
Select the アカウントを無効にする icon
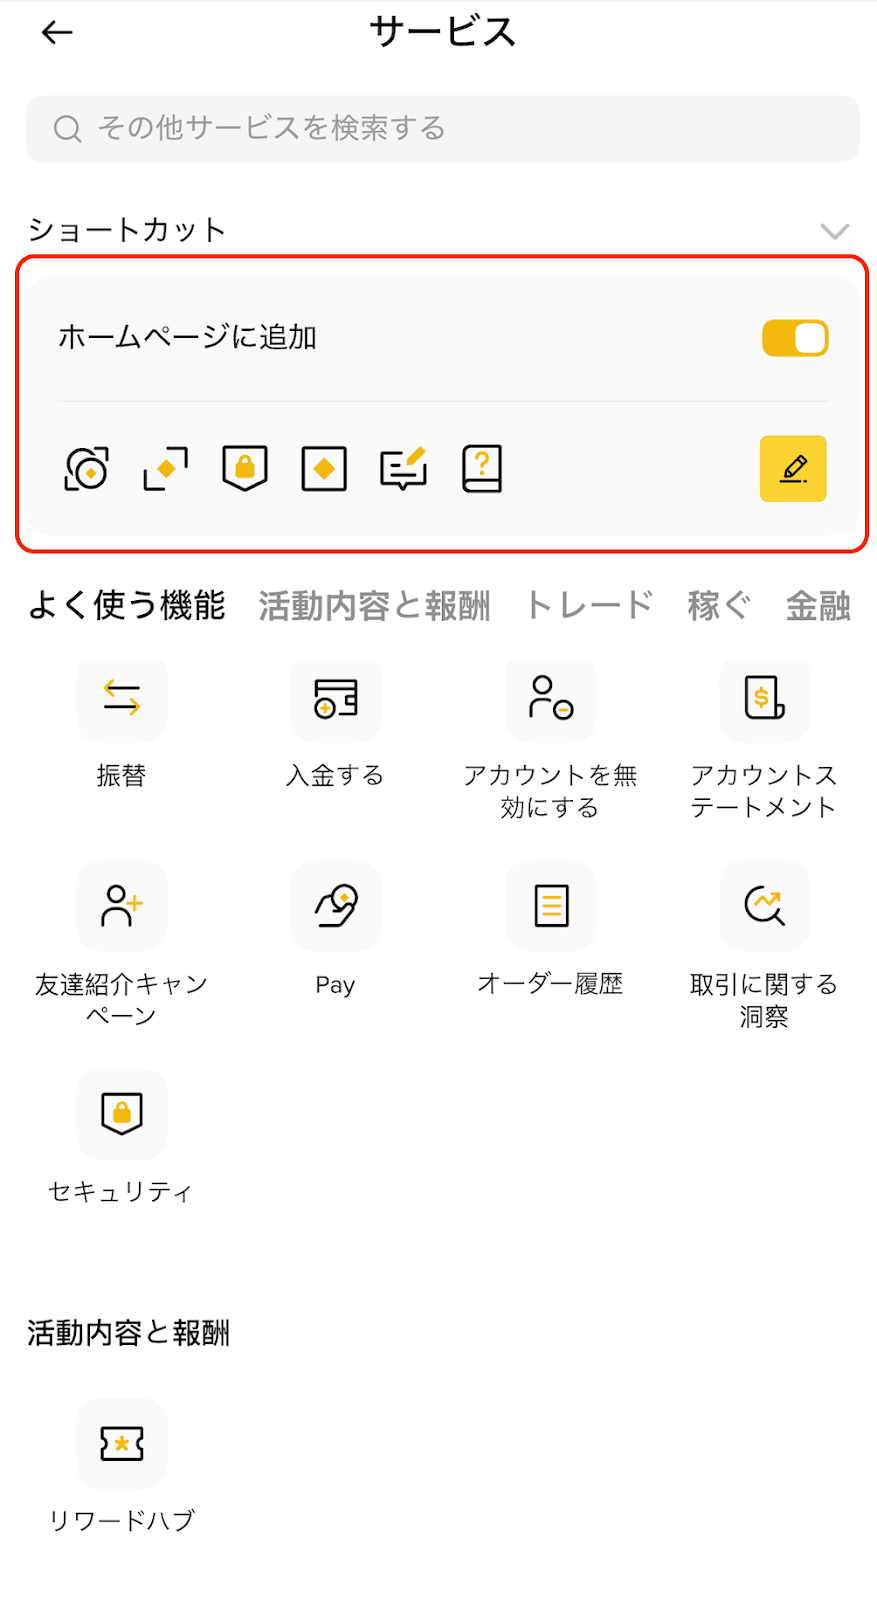(550, 700)
